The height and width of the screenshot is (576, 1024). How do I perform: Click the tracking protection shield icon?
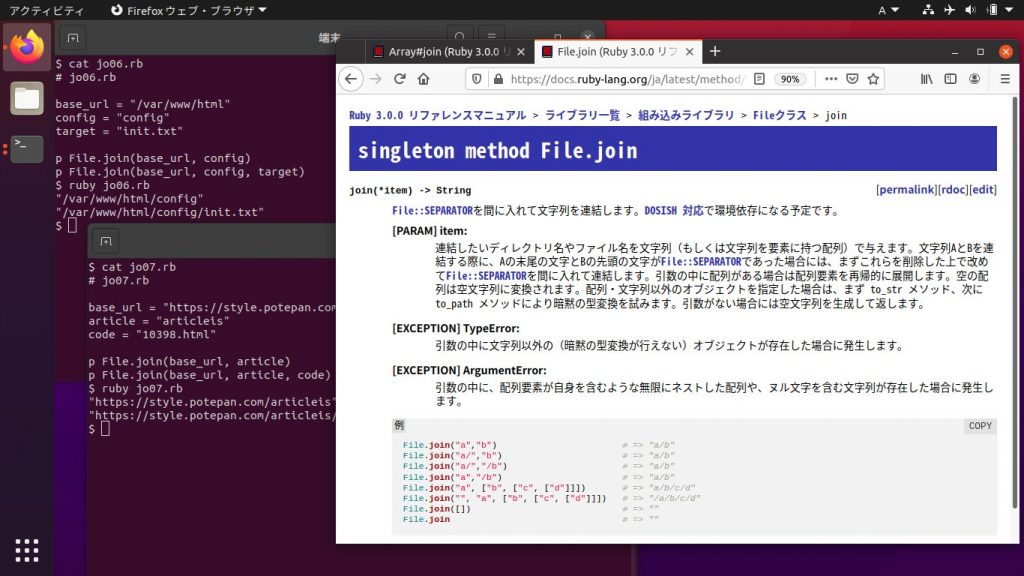tap(477, 79)
